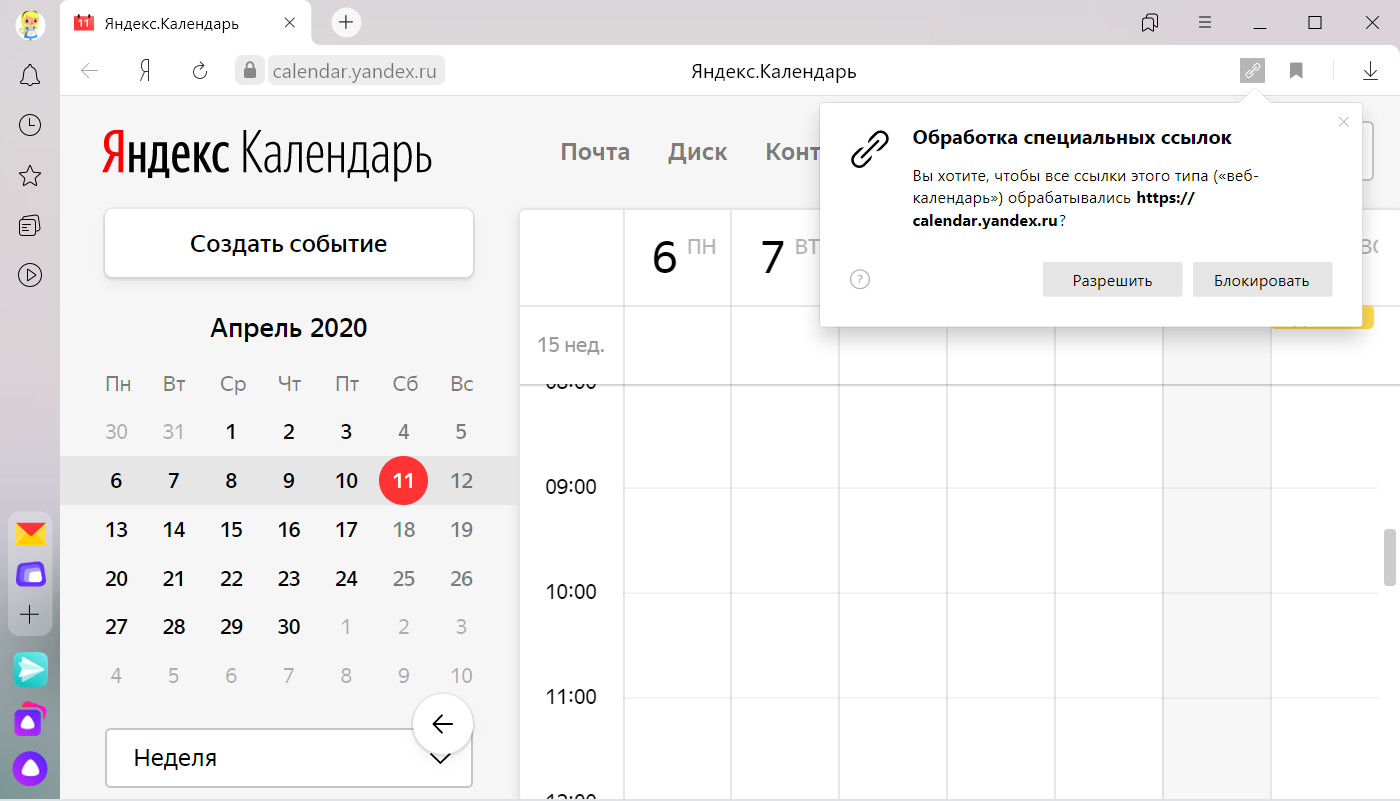The width and height of the screenshot is (1400, 801).
Task: Open collections icon in sidebar
Action: (x=30, y=225)
